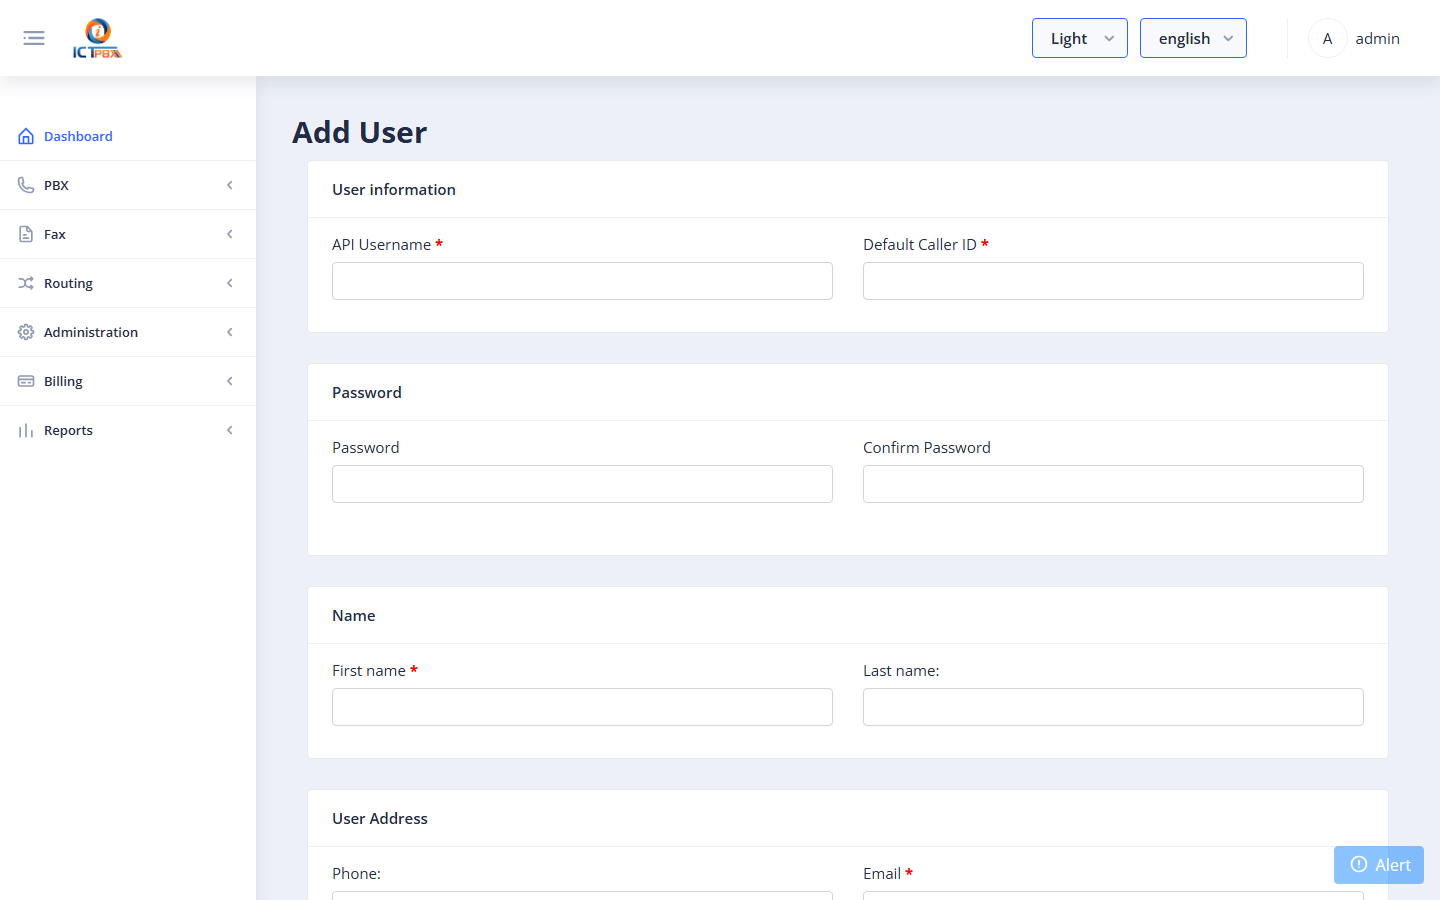
Task: Click the Alert button
Action: pyautogui.click(x=1379, y=865)
